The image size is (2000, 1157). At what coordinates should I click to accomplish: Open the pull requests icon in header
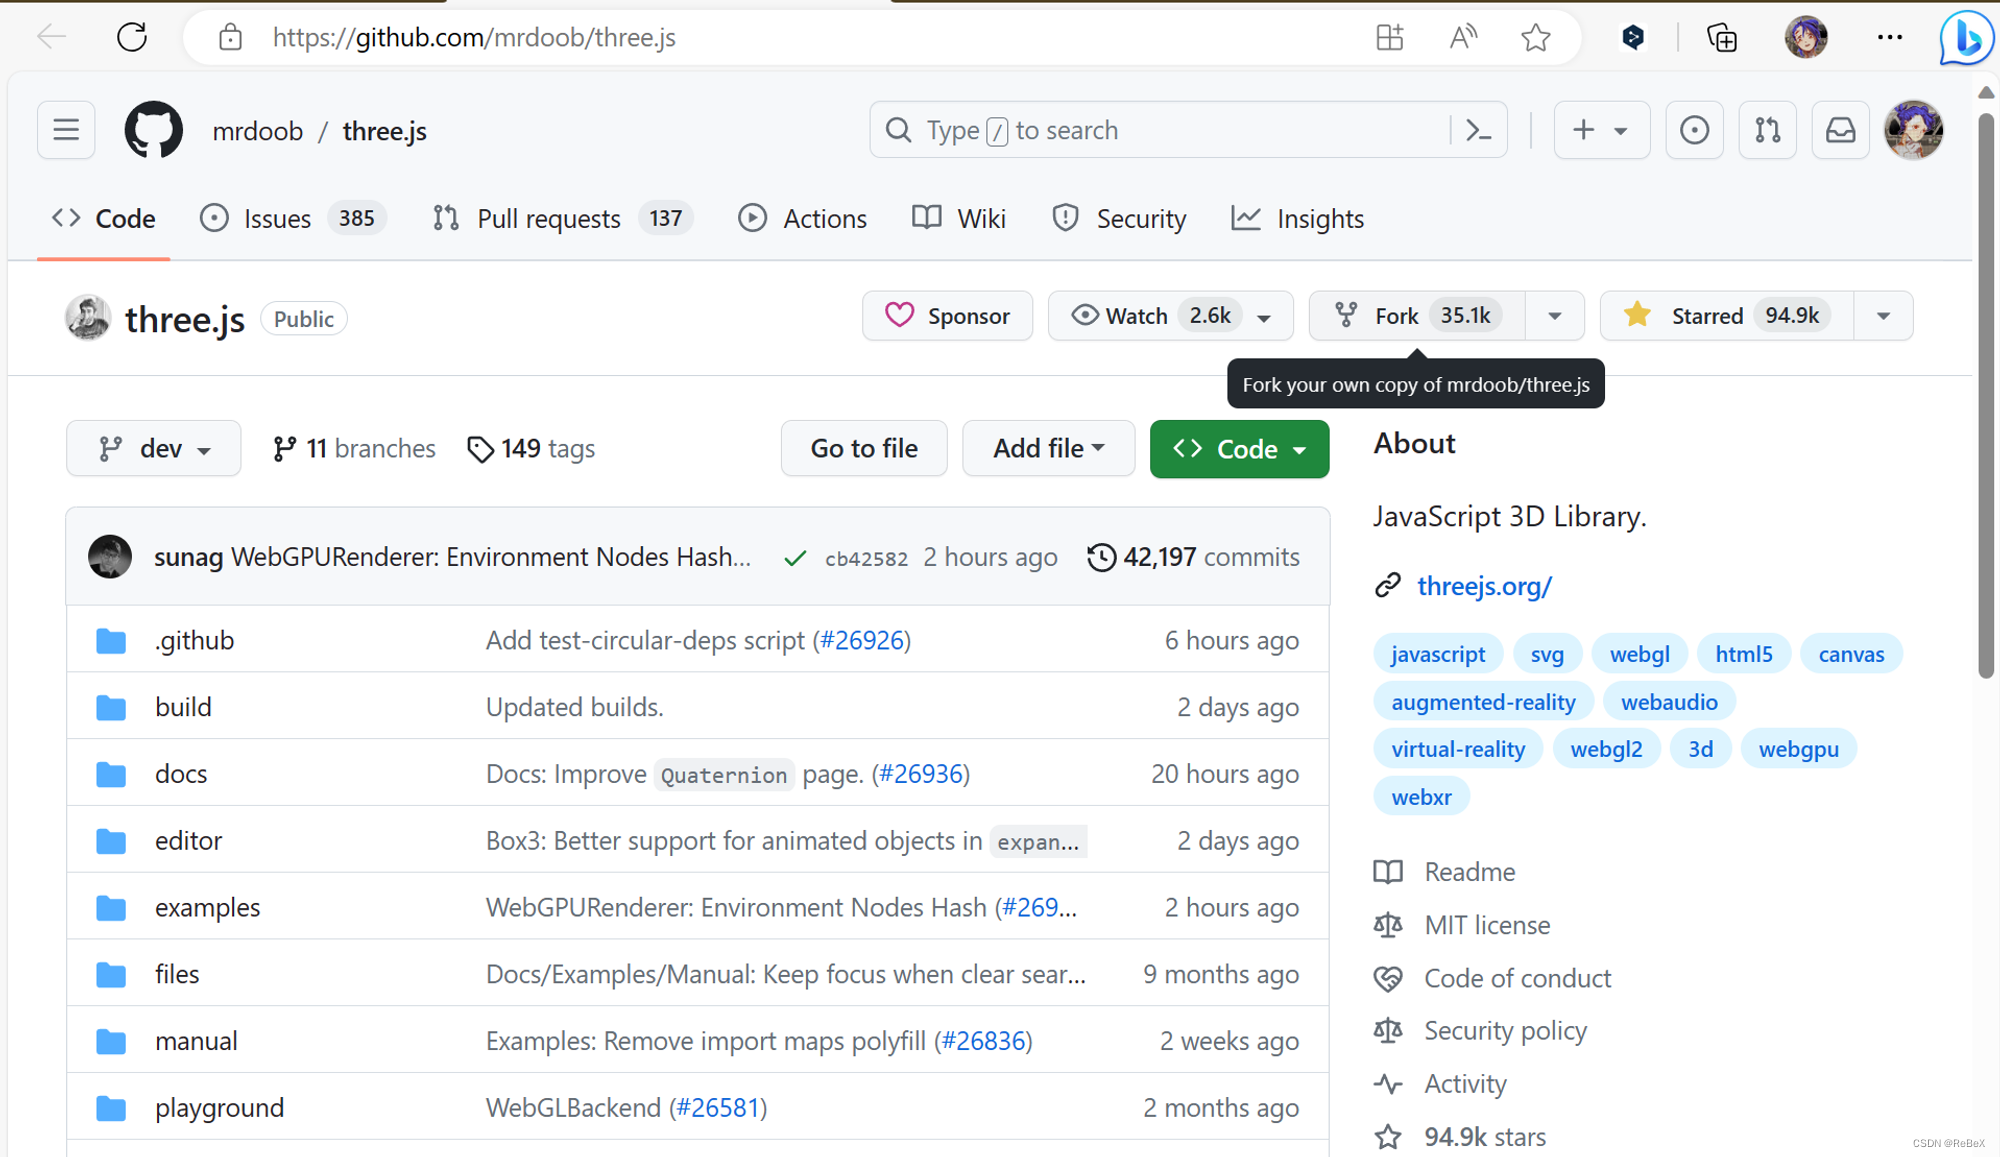click(x=1767, y=130)
